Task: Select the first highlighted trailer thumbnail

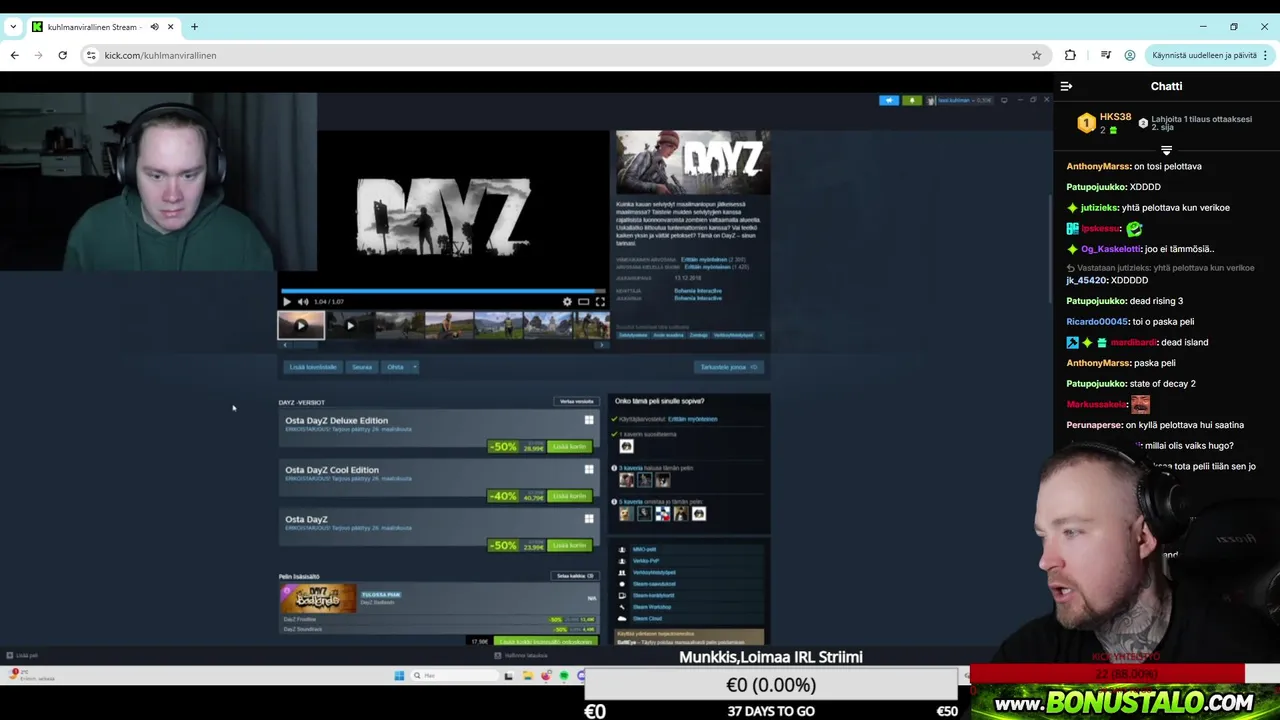Action: (301, 325)
